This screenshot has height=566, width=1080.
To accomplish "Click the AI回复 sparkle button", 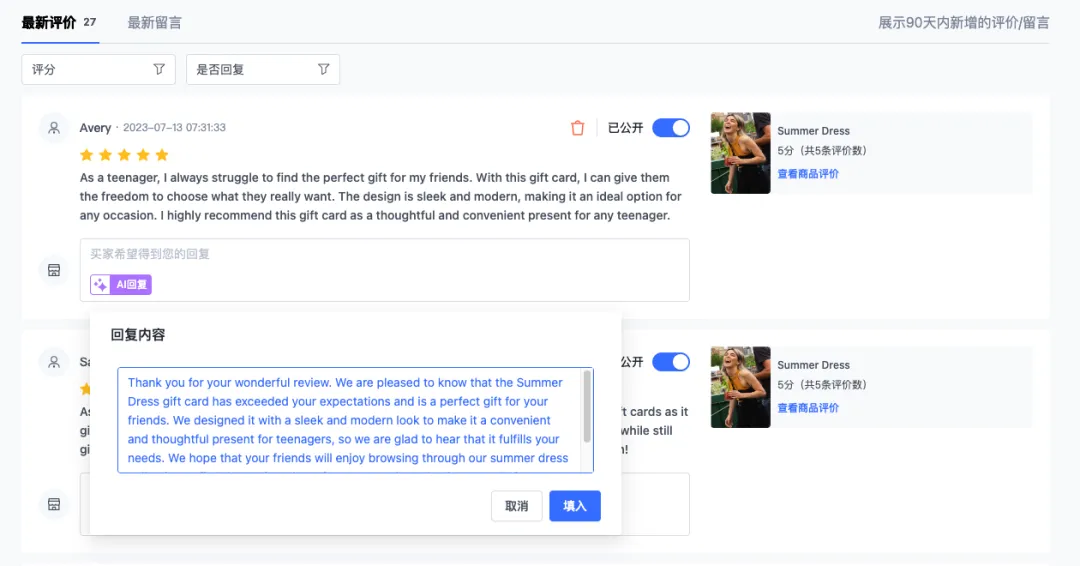I will (x=121, y=284).
